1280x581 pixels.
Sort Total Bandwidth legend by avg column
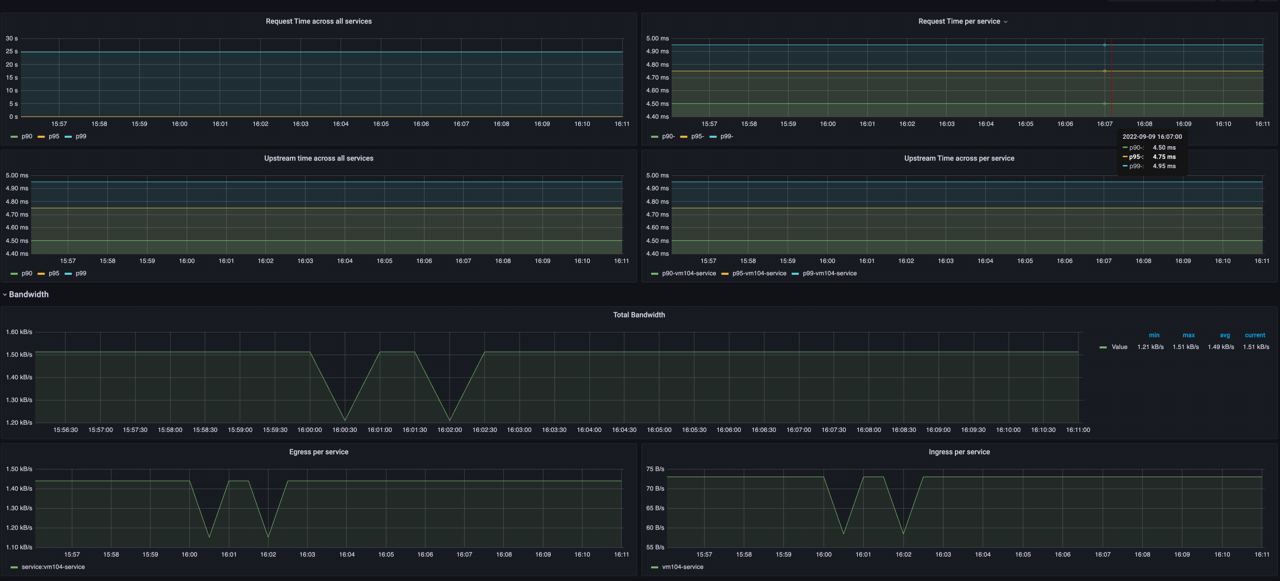[x=1225, y=335]
